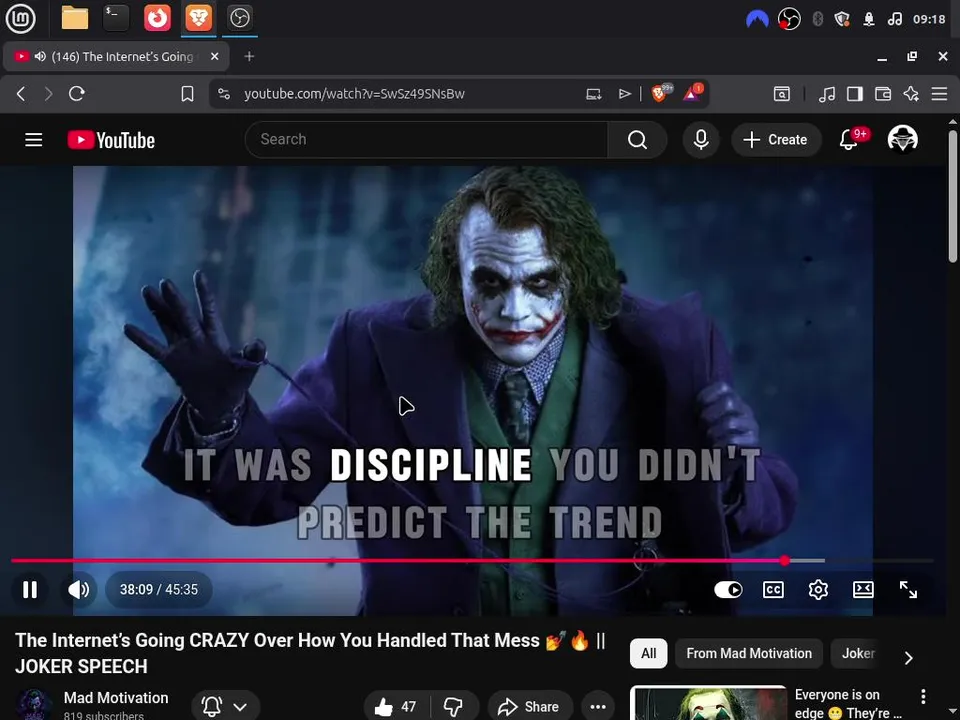This screenshot has height=720, width=960.
Task: Click the YouTube Search field
Action: (x=426, y=140)
